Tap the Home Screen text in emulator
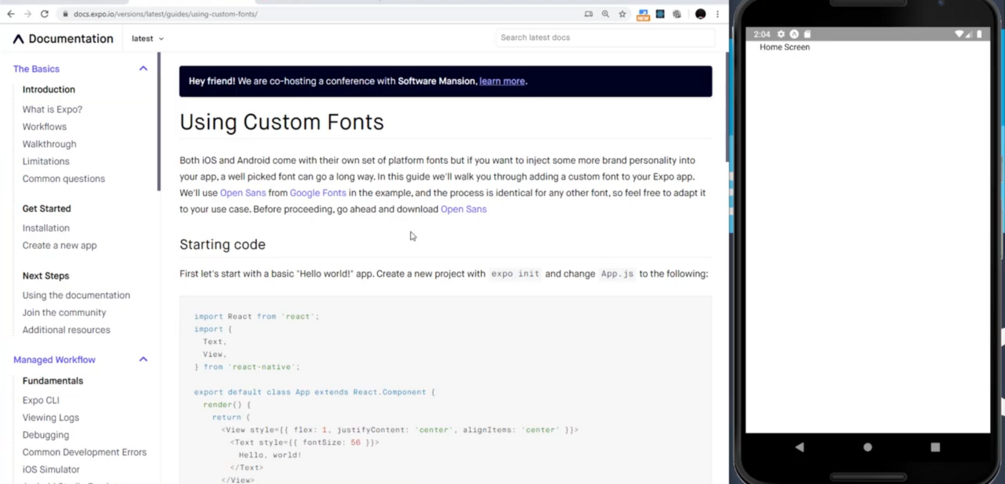Image resolution: width=1005 pixels, height=484 pixels. 785,47
